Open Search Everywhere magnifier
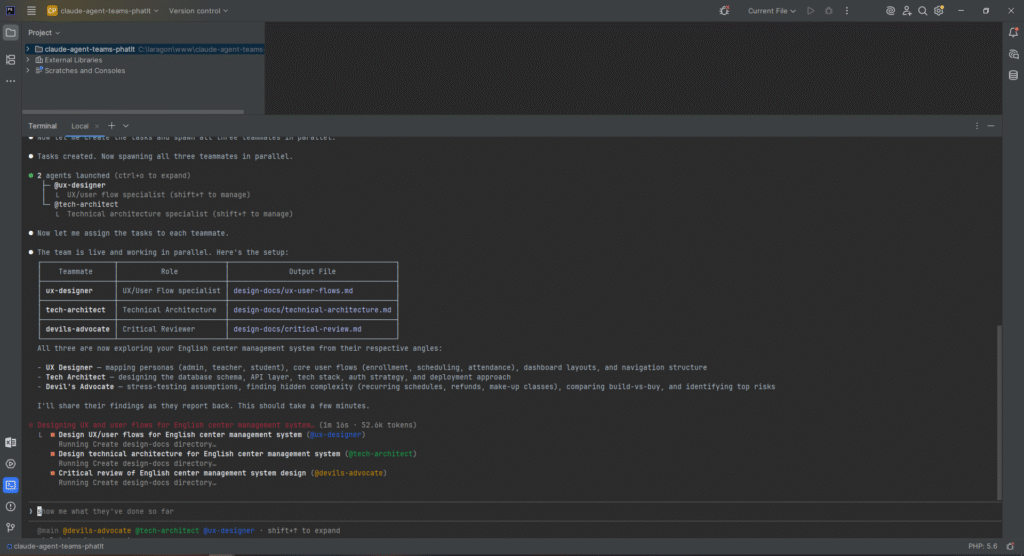This screenshot has height=556, width=1024. pyautogui.click(x=923, y=11)
